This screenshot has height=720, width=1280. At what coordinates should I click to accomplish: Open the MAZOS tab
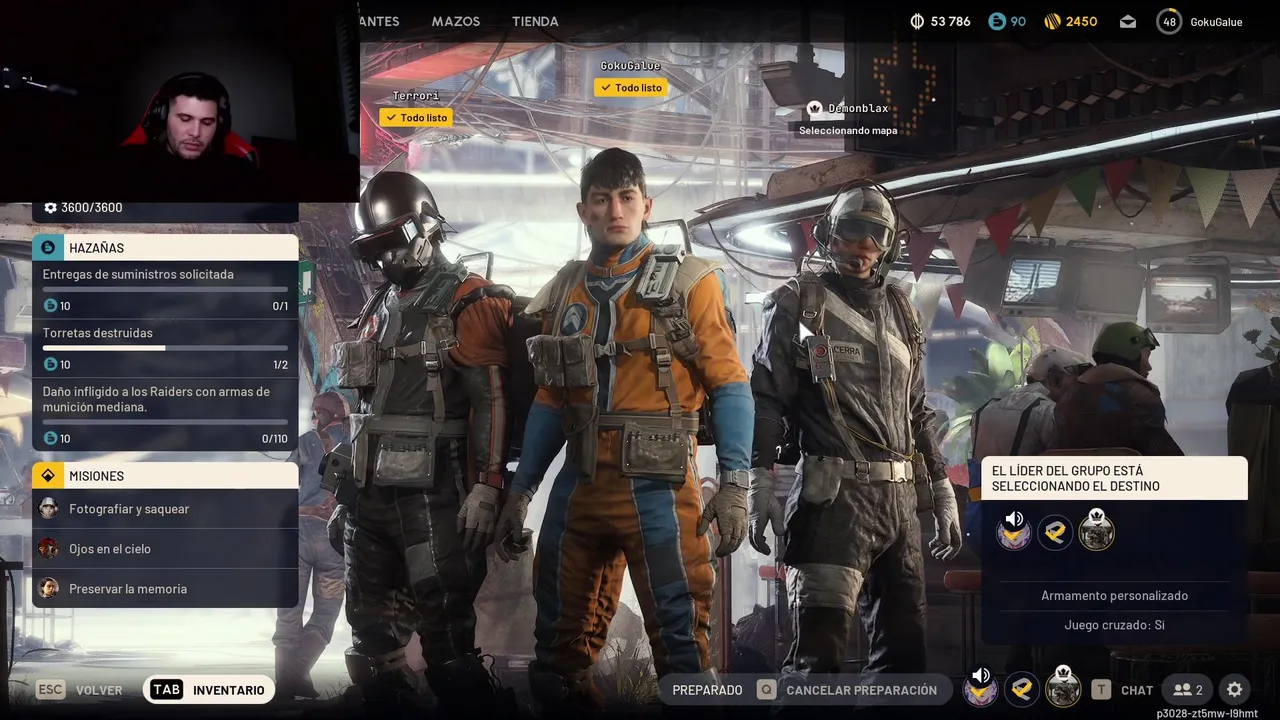(x=456, y=21)
